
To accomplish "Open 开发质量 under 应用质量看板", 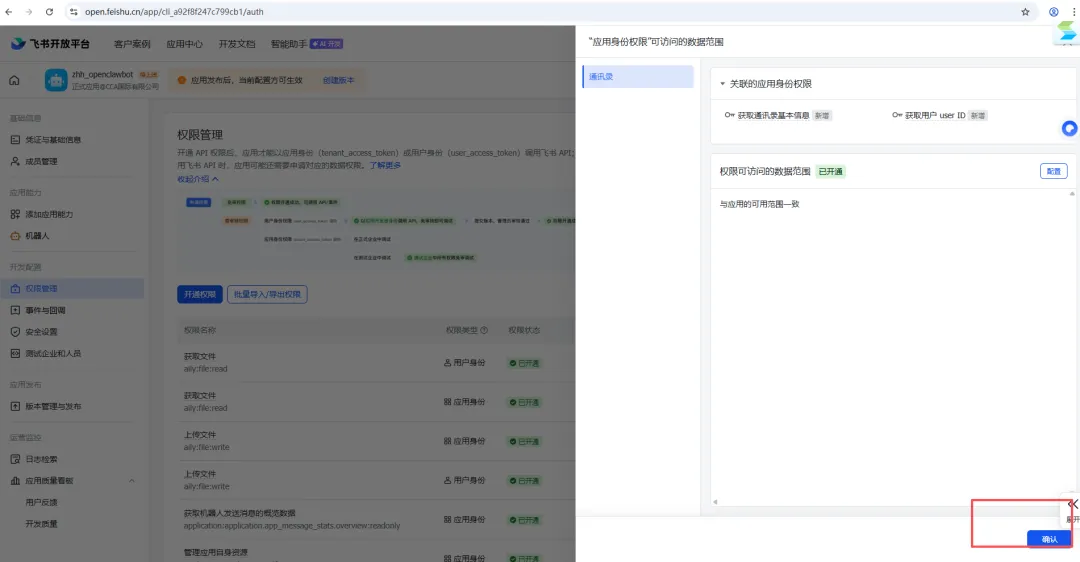I will point(41,524).
